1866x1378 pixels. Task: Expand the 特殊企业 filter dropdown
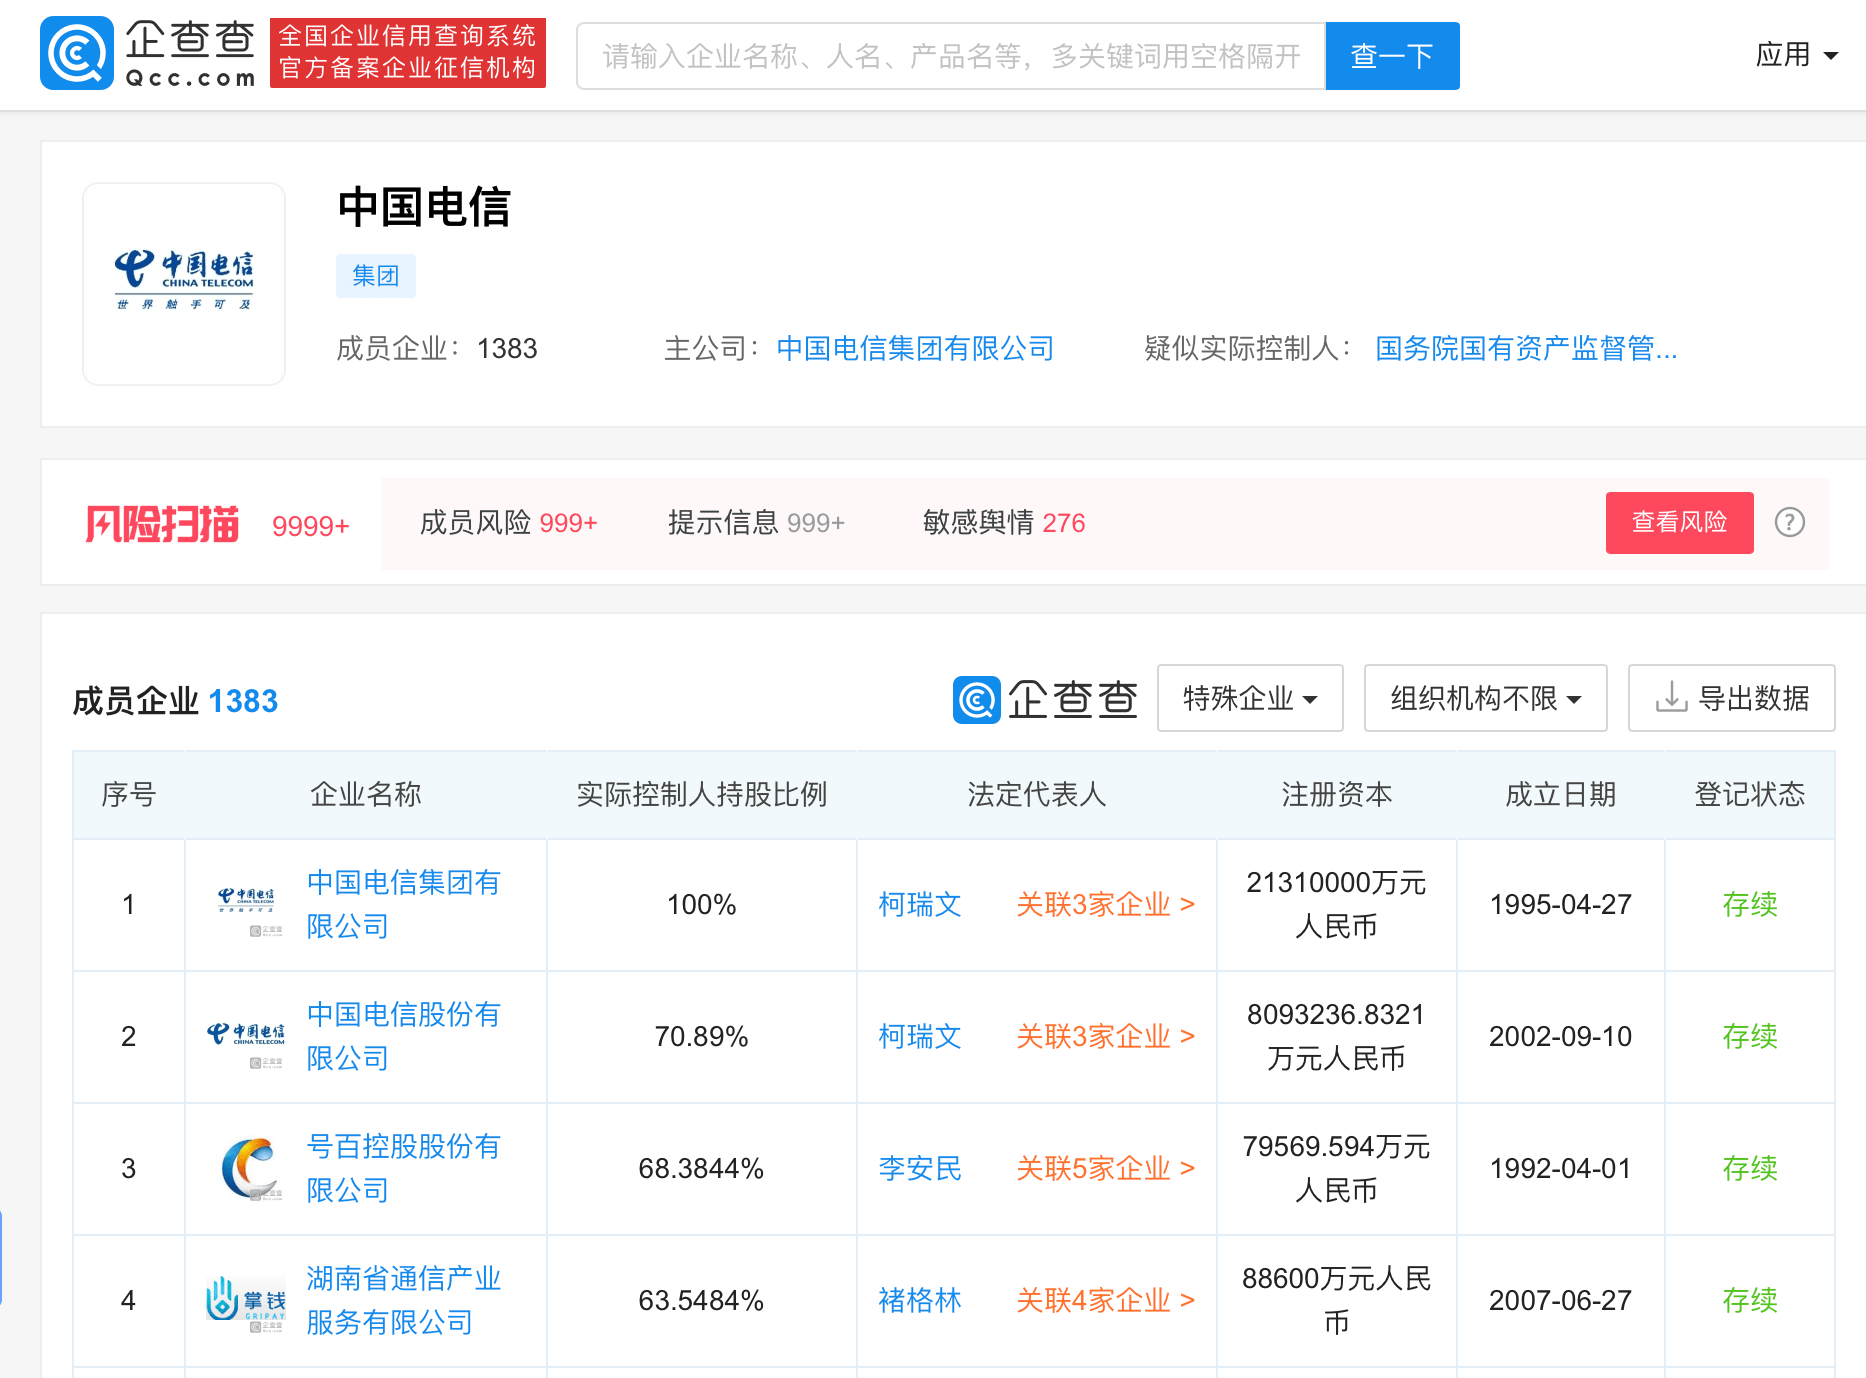[1249, 698]
